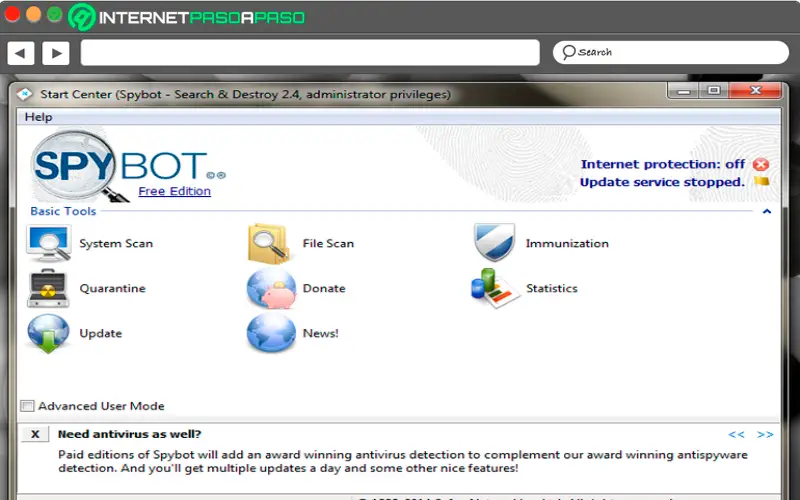Collapse the Basic Tools section arrow
The image size is (800, 500).
coord(766,211)
